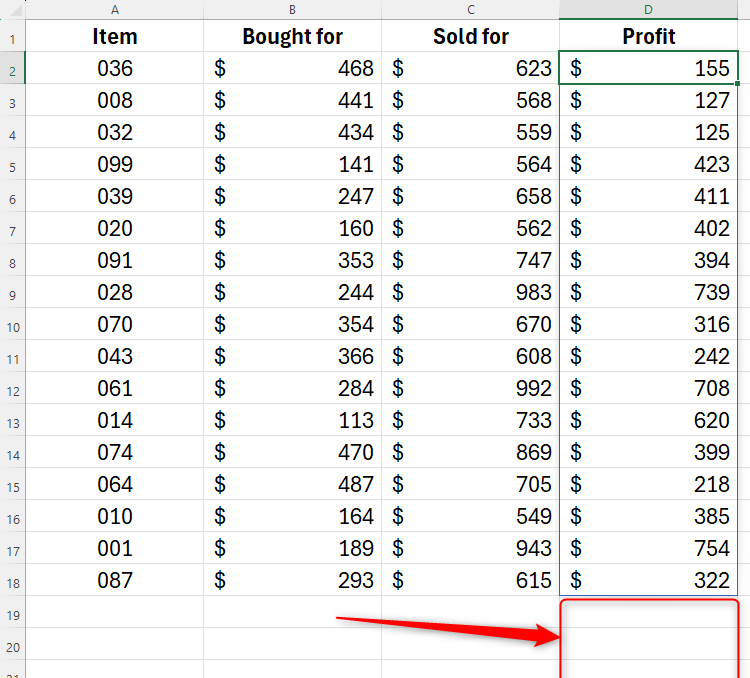This screenshot has width=750, height=678.
Task: Select row 18 header
Action: click(12, 581)
